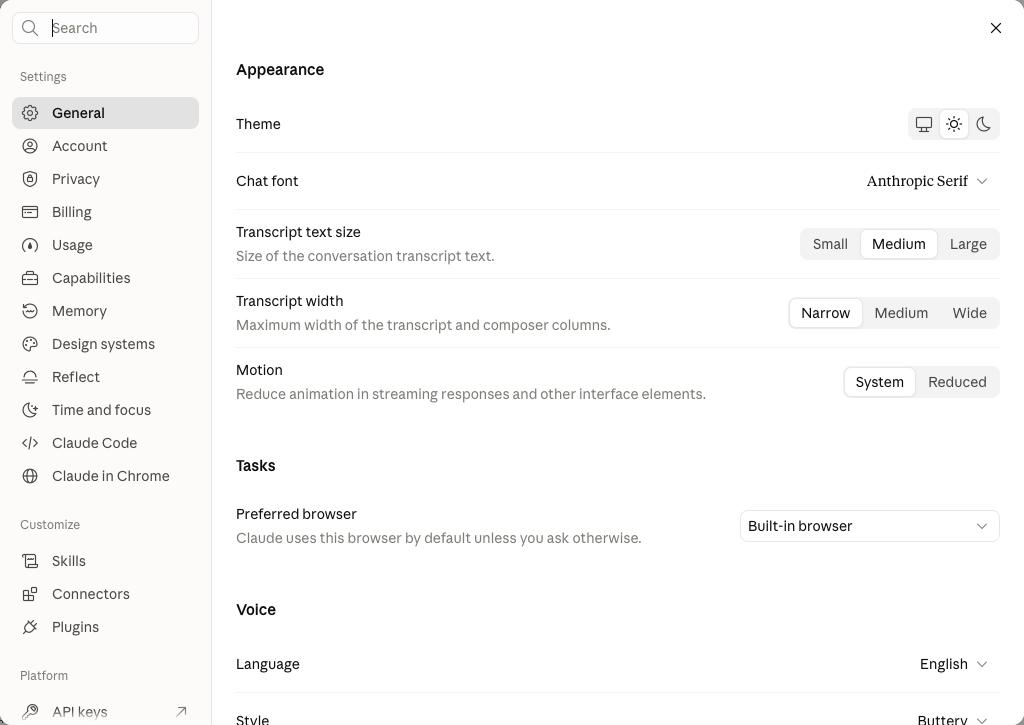Click the Usage gauge icon

[30, 245]
